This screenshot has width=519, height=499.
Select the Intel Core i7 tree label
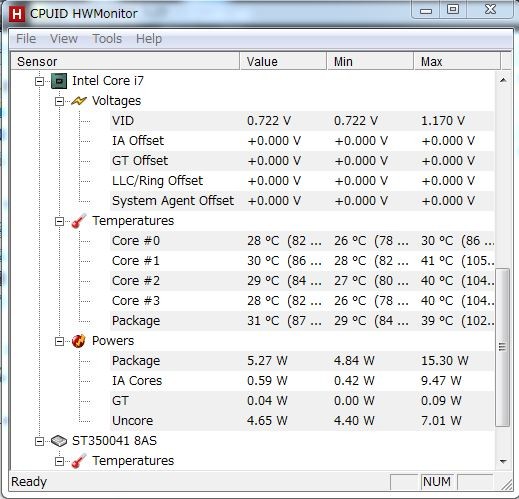(108, 81)
